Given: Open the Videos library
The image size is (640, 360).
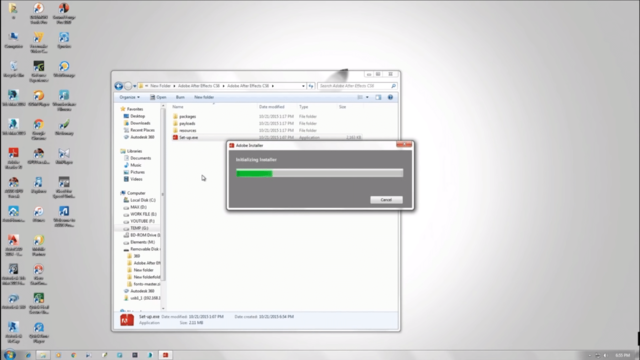Looking at the screenshot, I should [x=136, y=179].
